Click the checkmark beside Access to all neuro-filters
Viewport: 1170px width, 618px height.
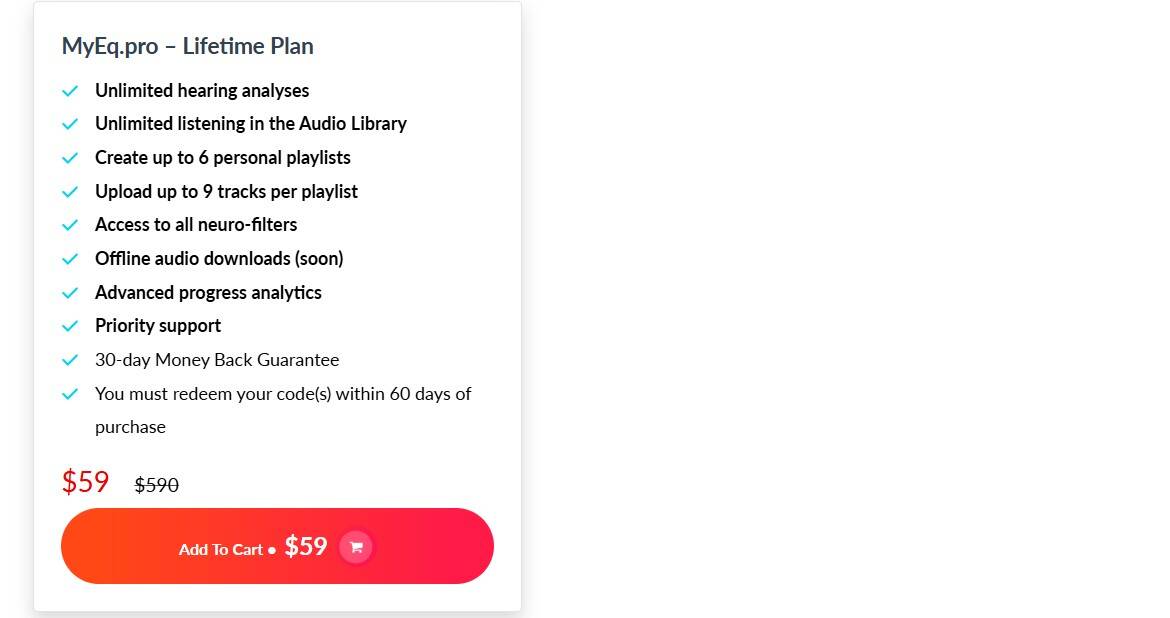tap(70, 225)
